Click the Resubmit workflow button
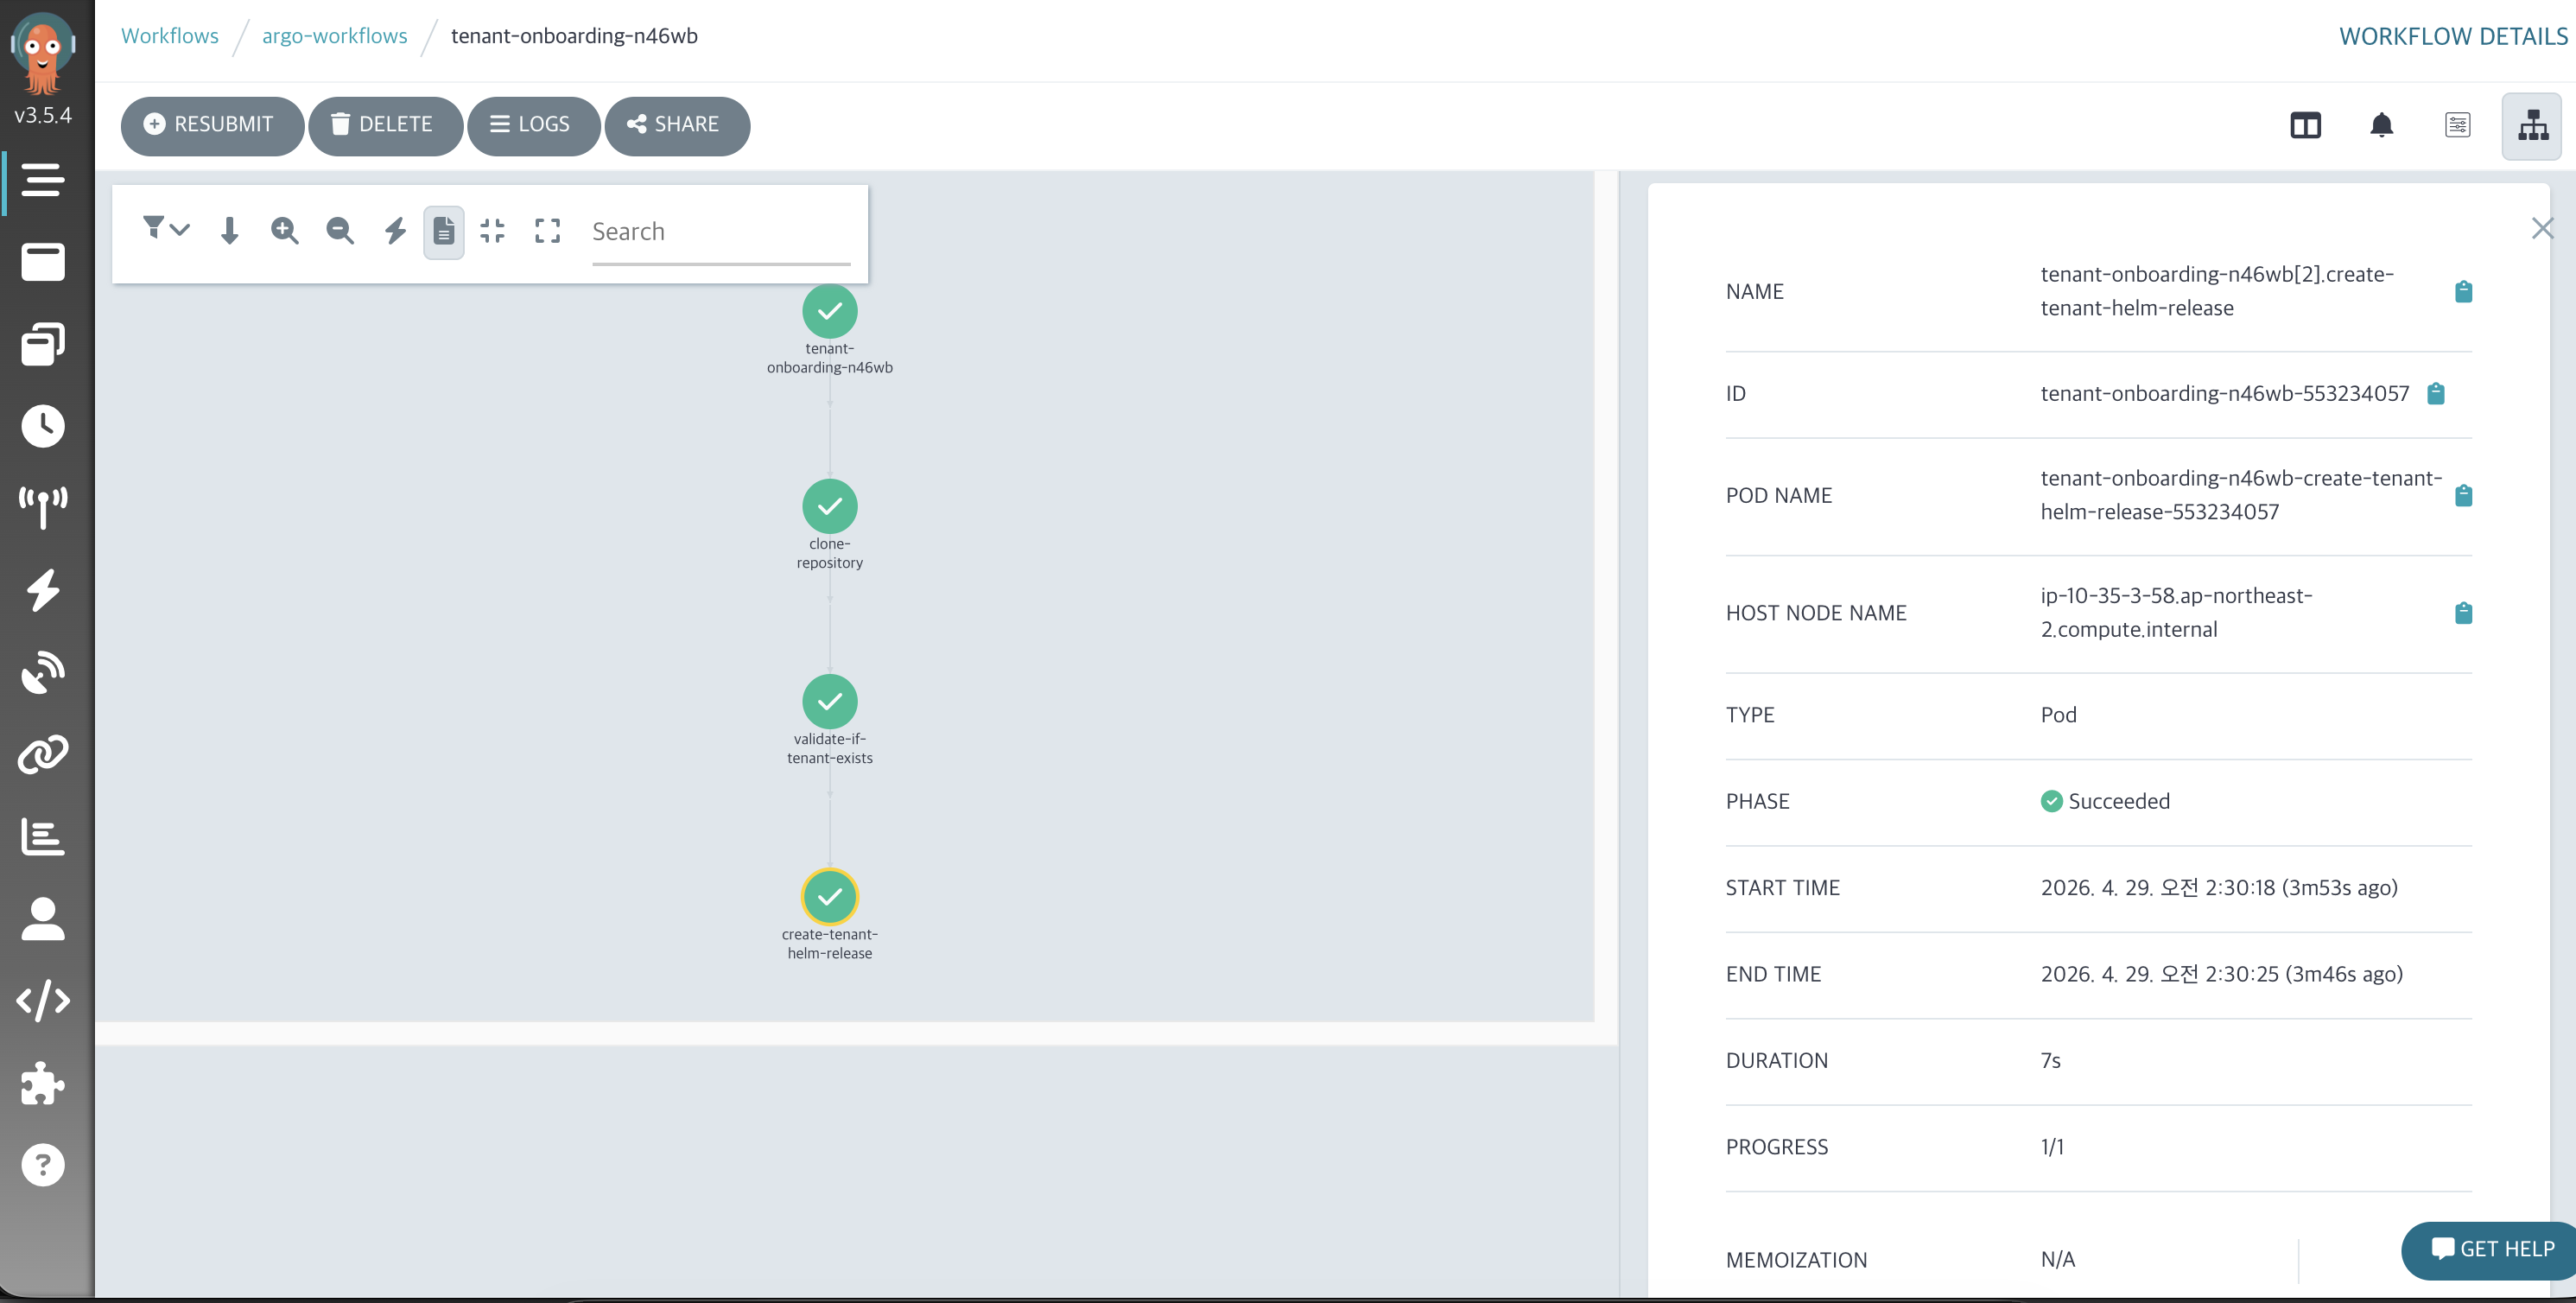This screenshot has width=2576, height=1303. click(211, 125)
